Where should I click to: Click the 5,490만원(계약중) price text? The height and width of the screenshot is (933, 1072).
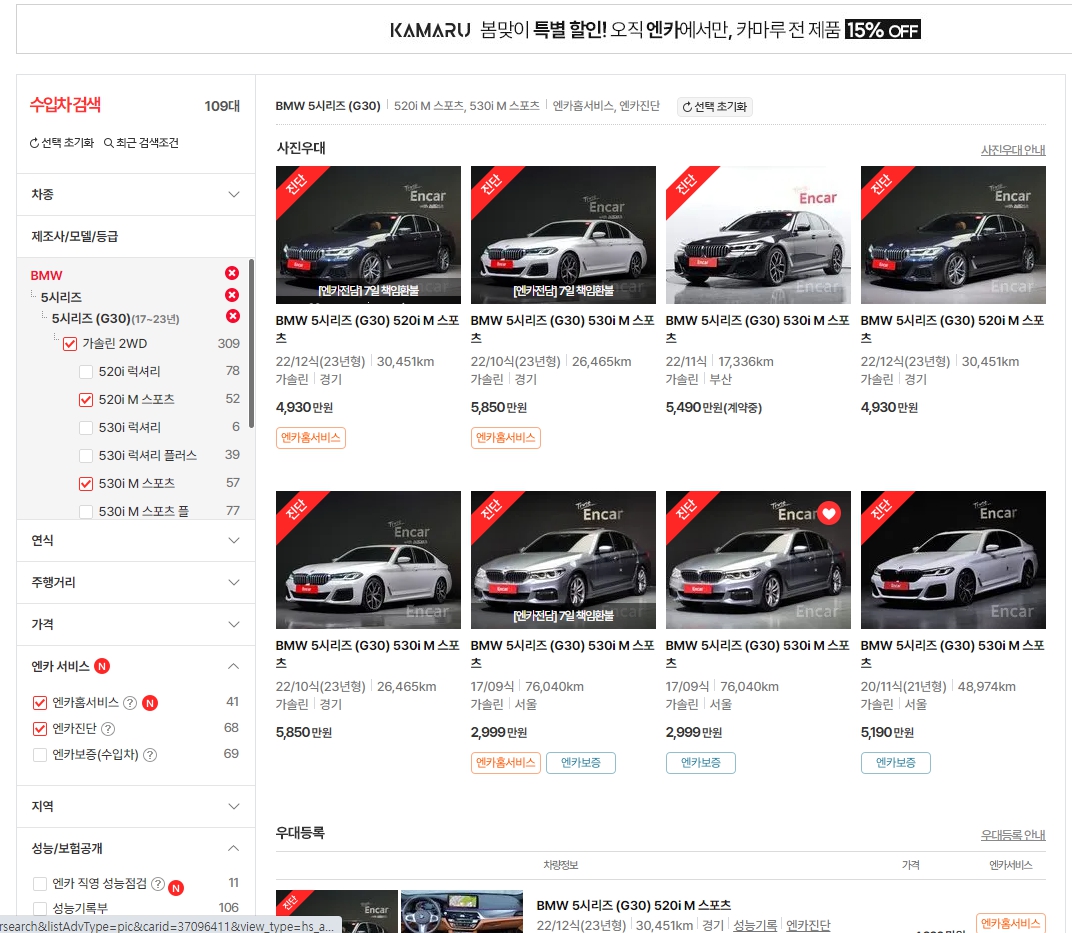pos(714,407)
